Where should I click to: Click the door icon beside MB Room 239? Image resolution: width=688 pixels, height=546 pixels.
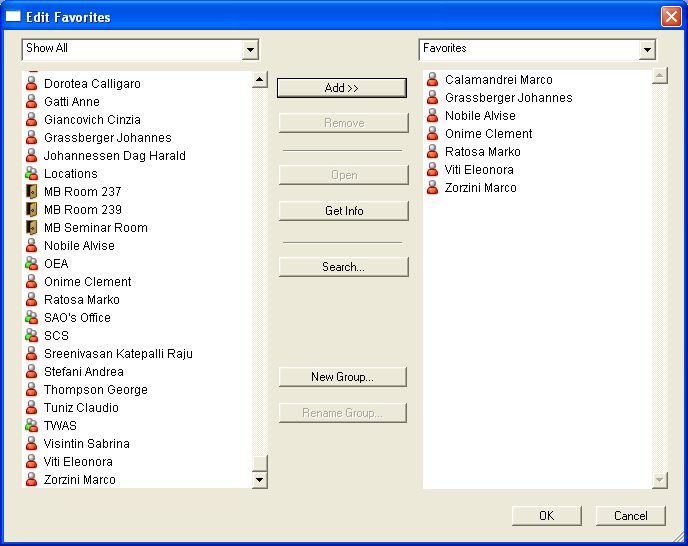click(32, 209)
